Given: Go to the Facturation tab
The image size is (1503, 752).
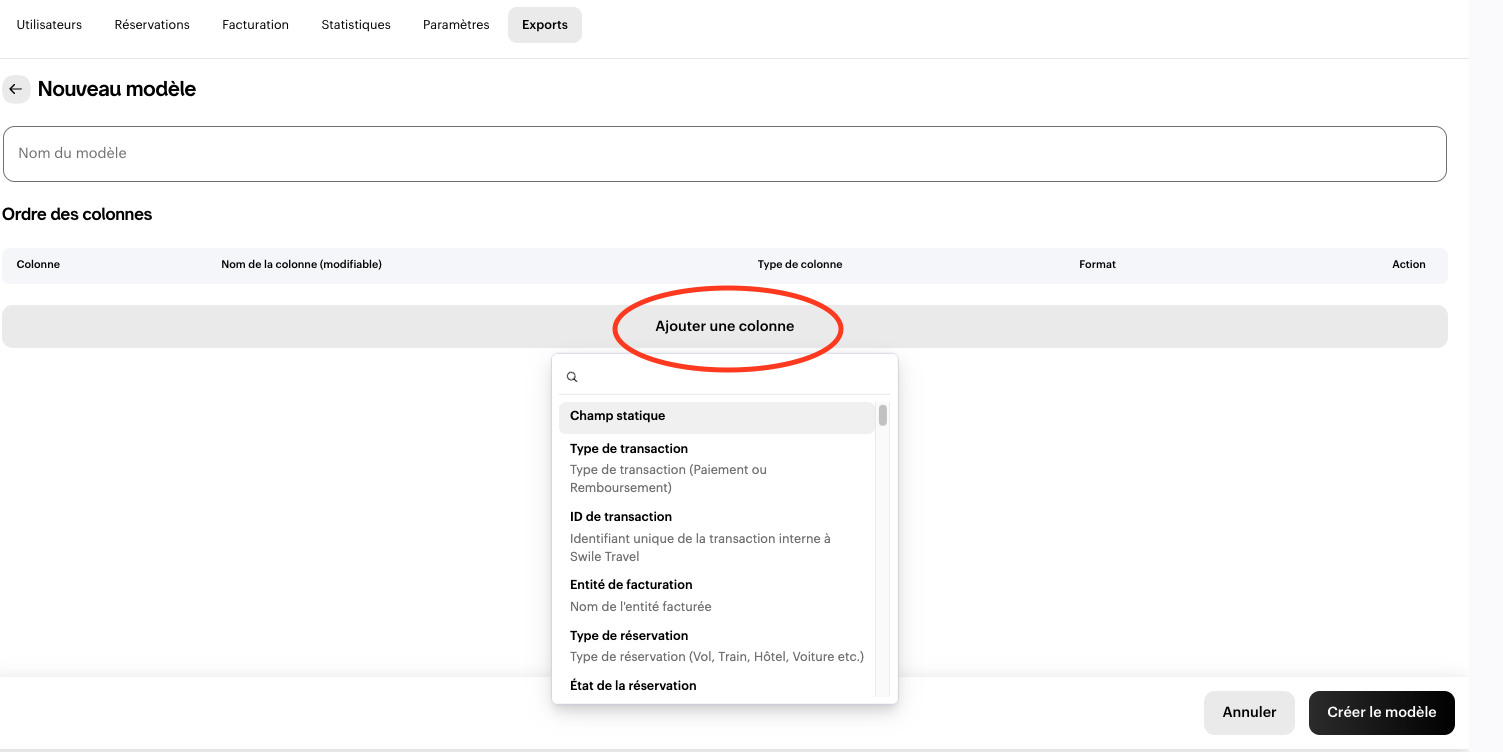Looking at the screenshot, I should tap(255, 25).
